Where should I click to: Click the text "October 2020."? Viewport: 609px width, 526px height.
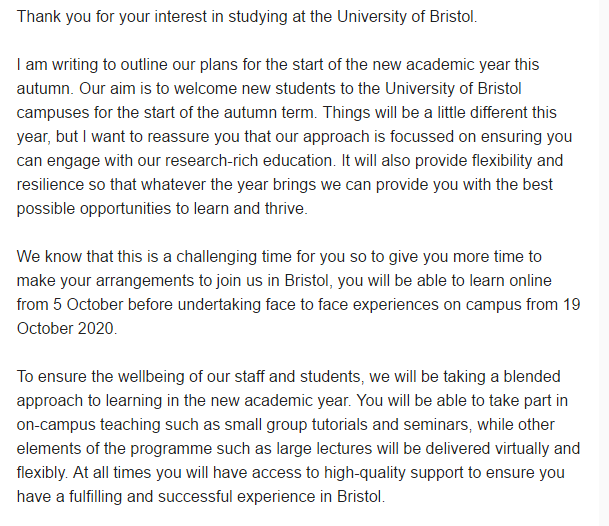[67, 329]
